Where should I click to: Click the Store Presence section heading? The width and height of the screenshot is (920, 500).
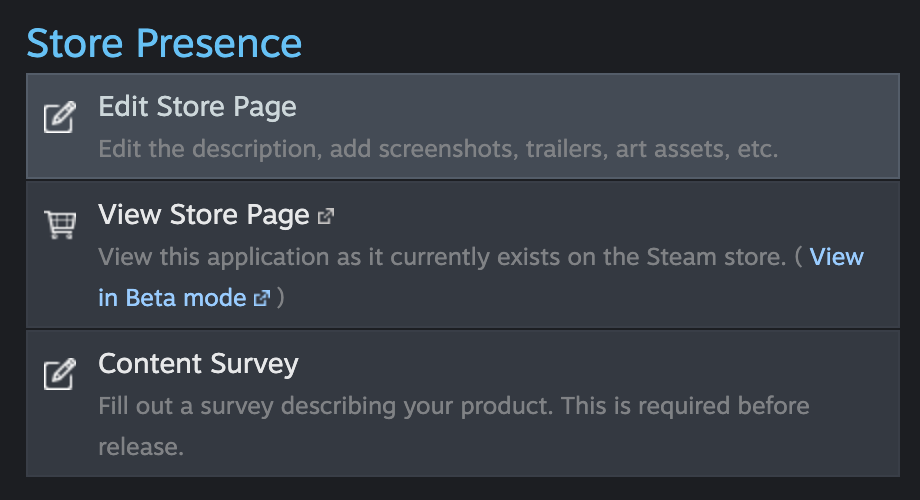click(164, 43)
